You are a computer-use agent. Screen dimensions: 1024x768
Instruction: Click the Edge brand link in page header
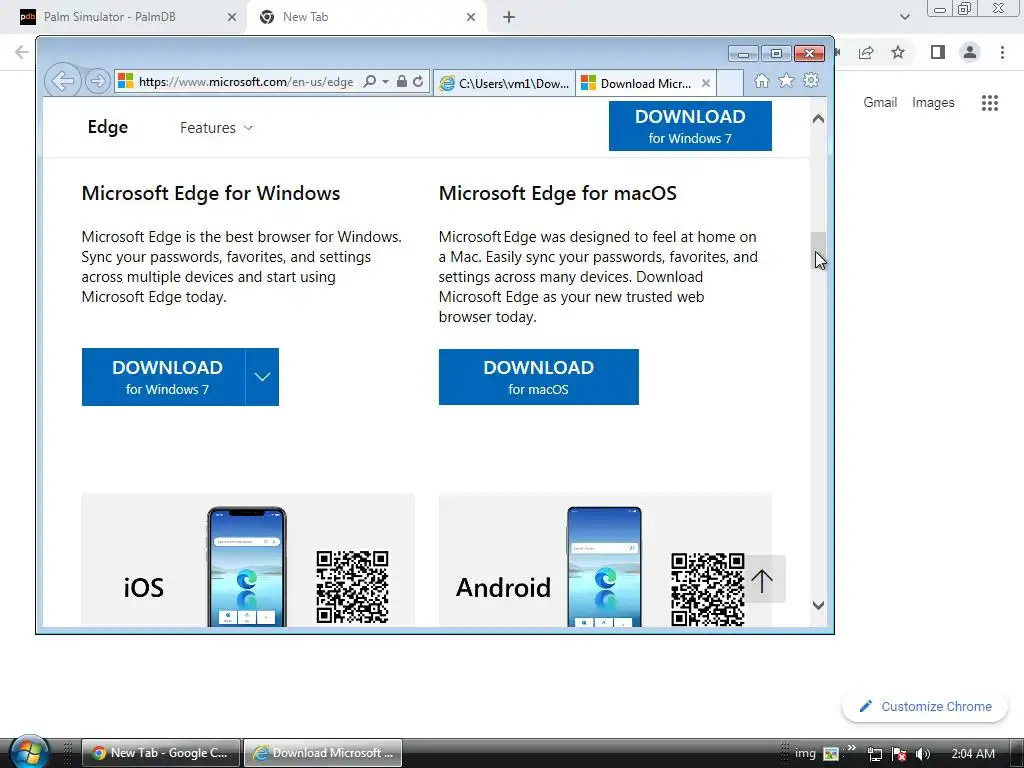pyautogui.click(x=108, y=127)
